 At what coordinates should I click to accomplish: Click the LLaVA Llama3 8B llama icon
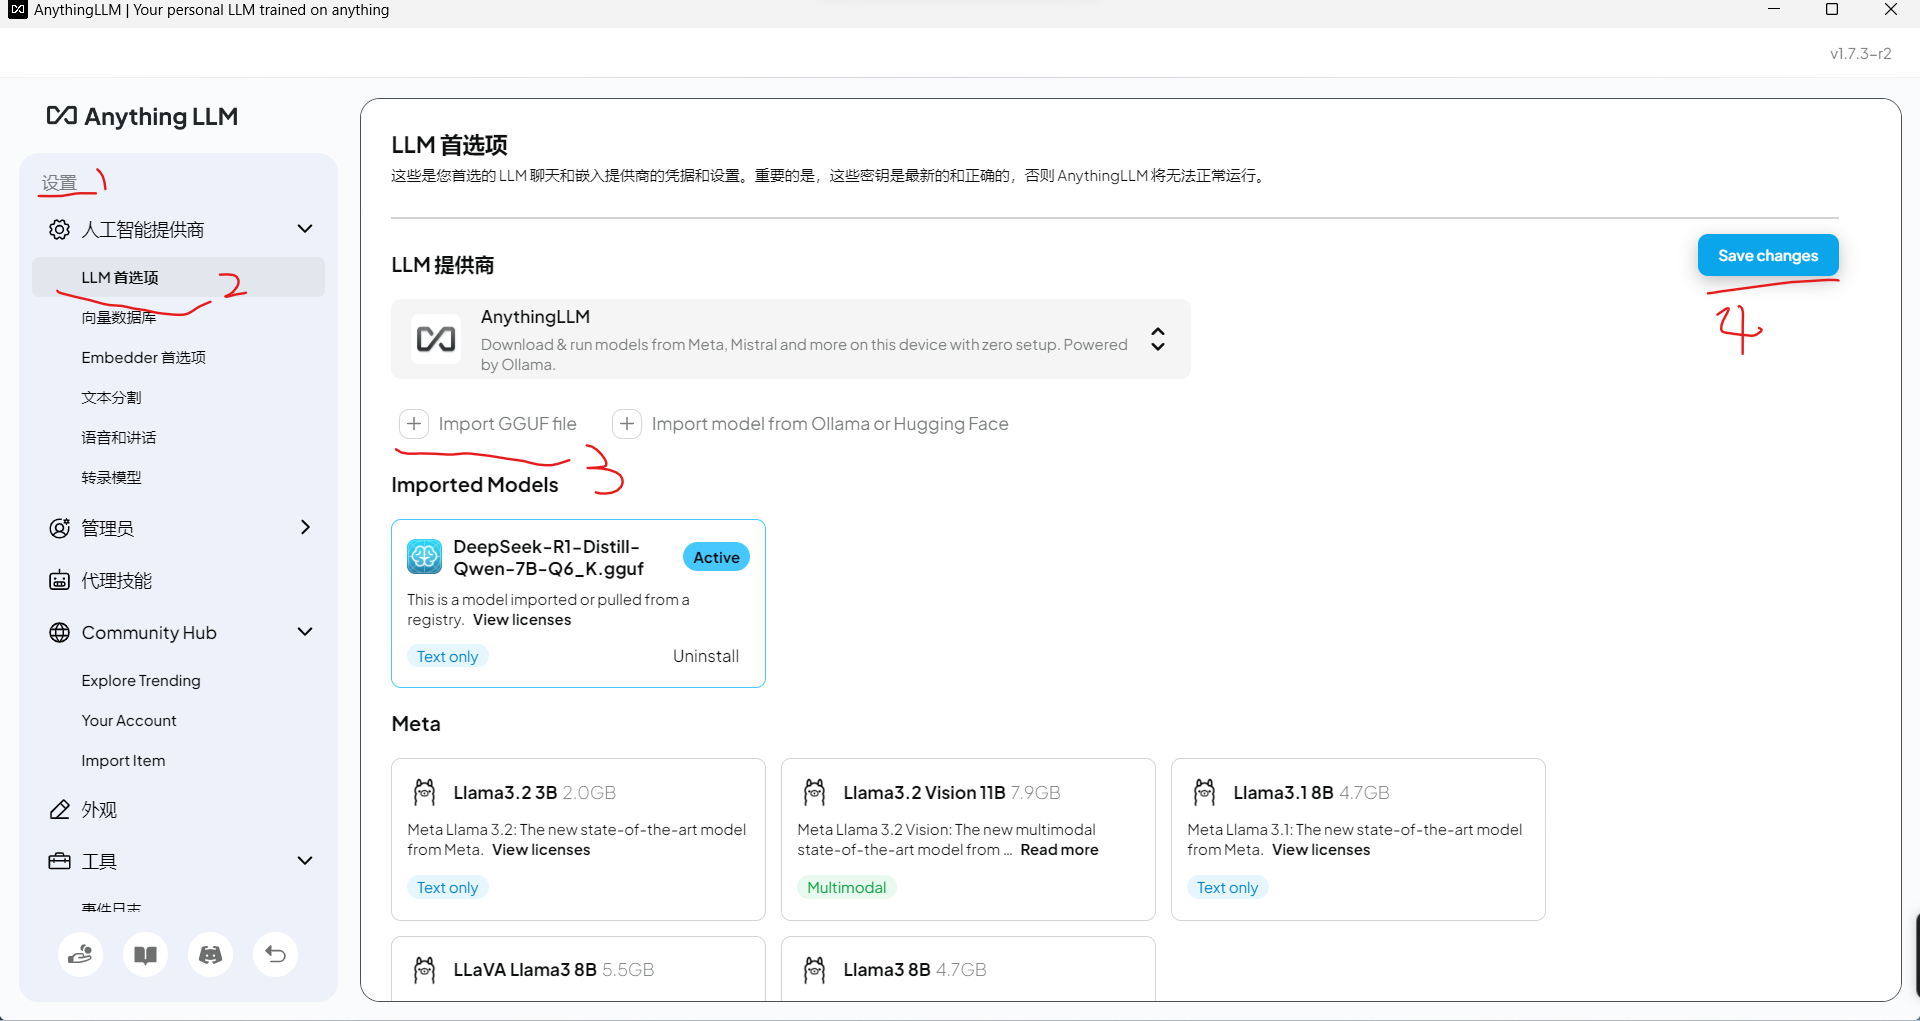[424, 970]
